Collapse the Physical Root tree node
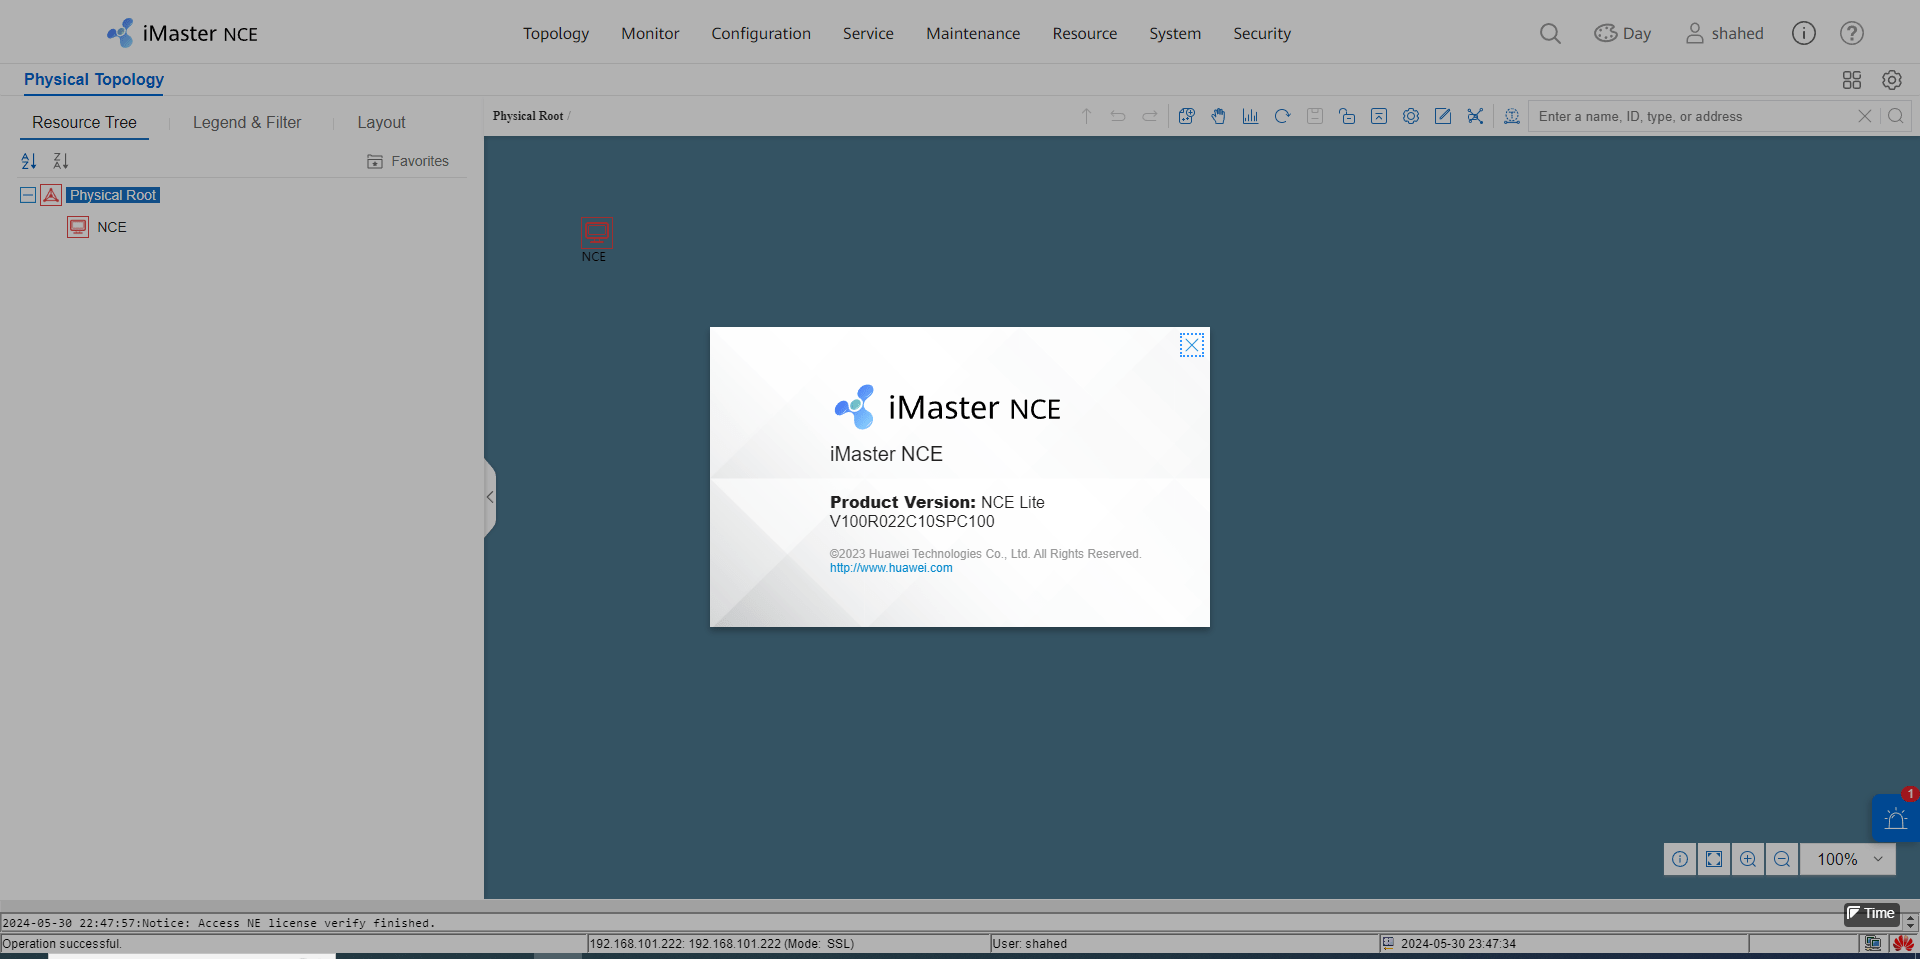Viewport: 1920px width, 959px height. pos(28,195)
